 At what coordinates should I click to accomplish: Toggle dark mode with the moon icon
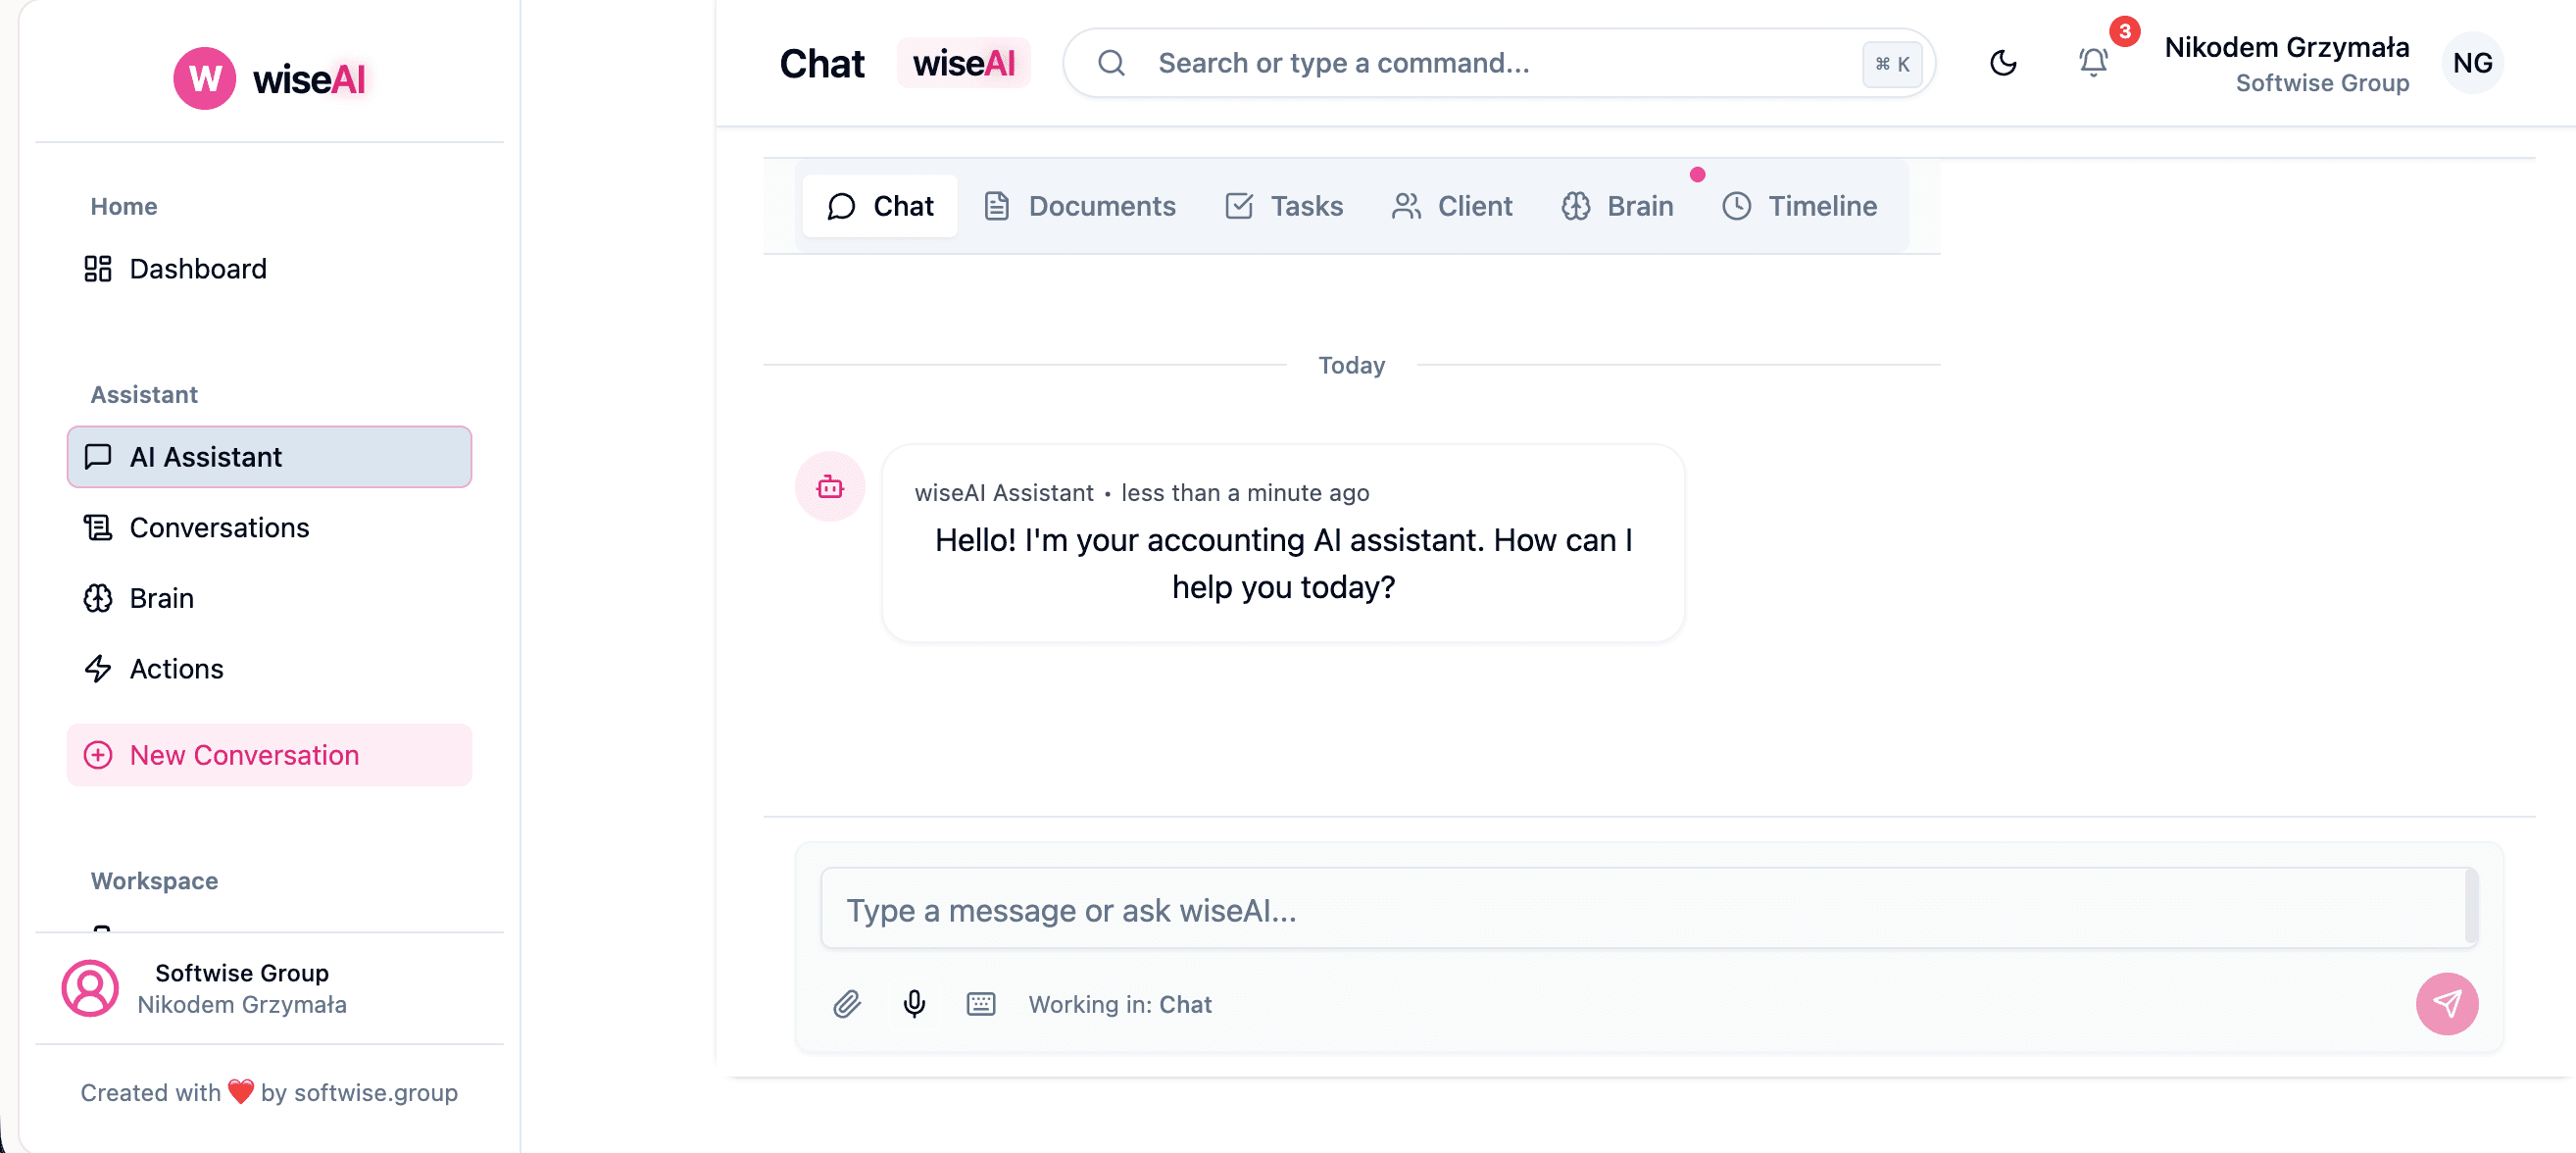[x=2003, y=63]
